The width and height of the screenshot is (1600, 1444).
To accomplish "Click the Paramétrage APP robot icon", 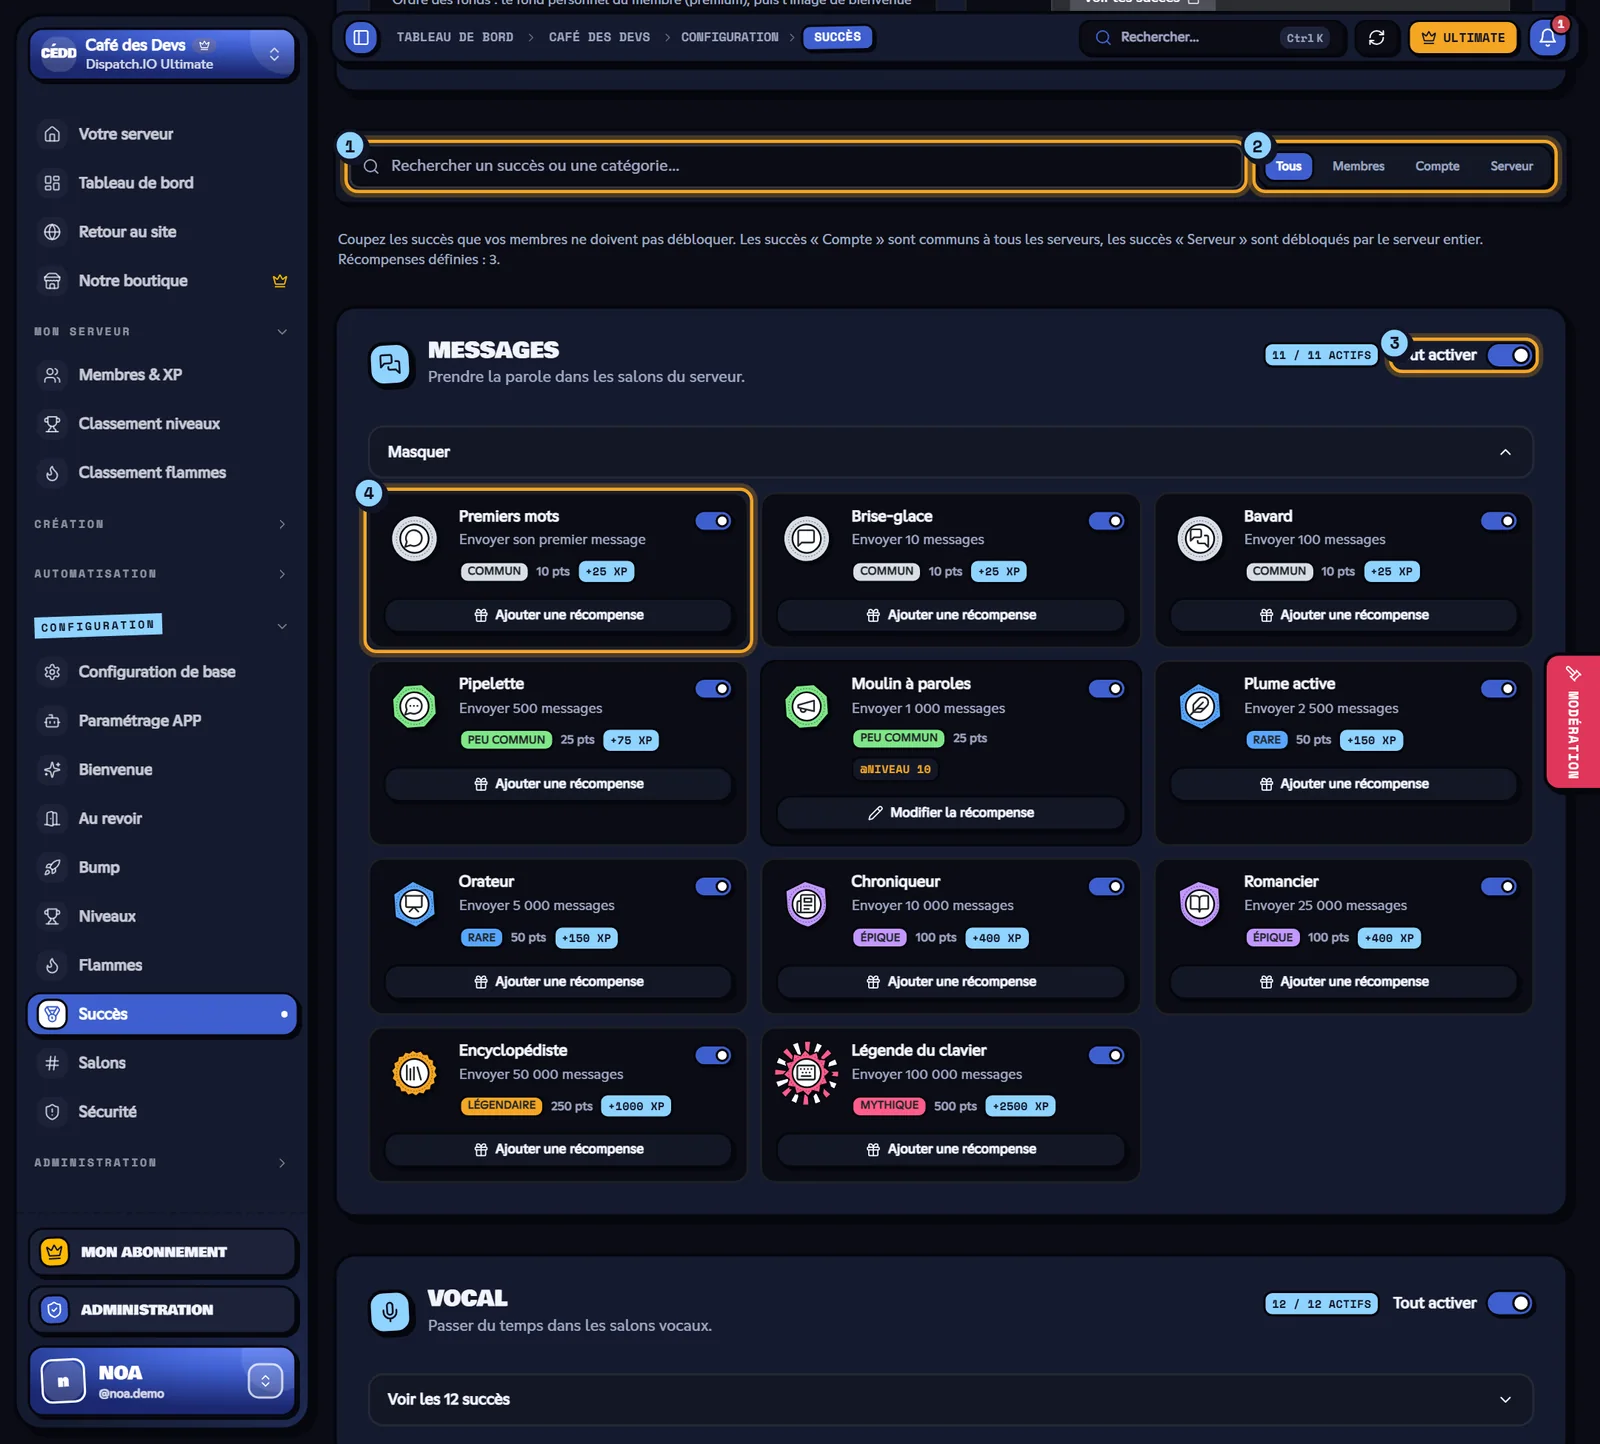I will 53,721.
